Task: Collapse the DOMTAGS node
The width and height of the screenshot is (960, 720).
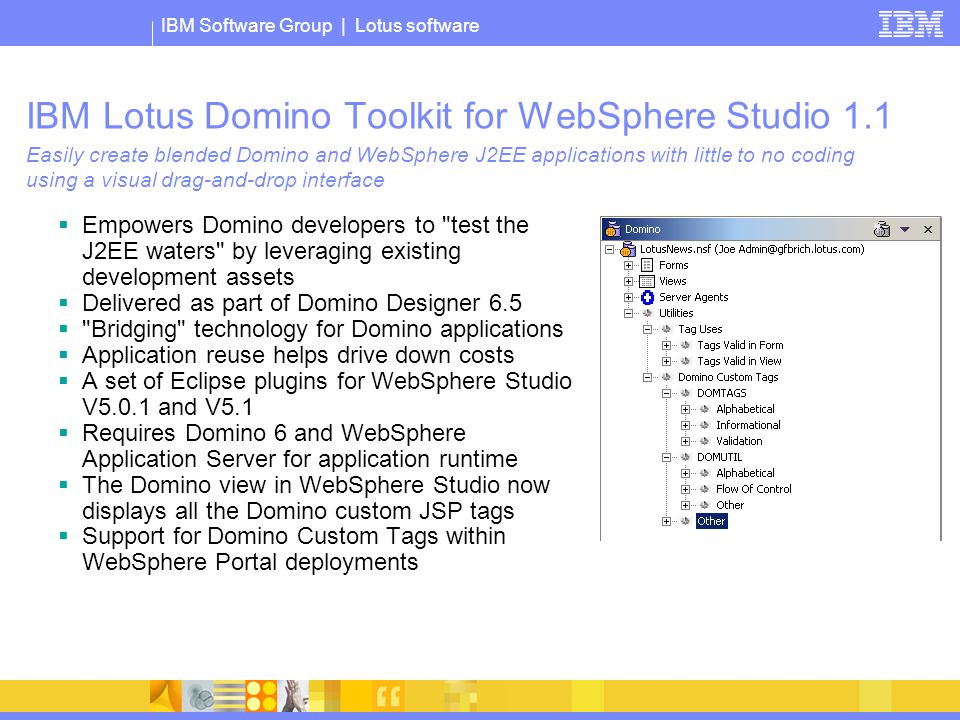Action: coord(666,393)
